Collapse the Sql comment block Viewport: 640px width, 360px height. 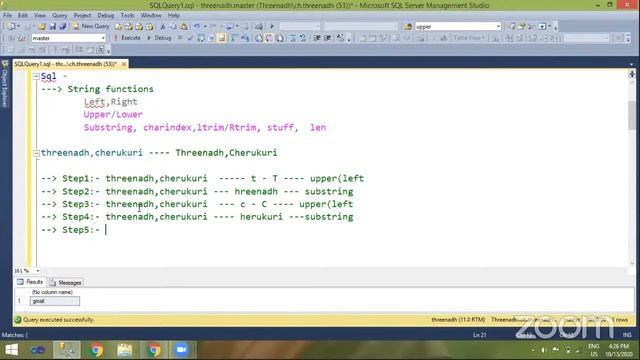pos(36,76)
